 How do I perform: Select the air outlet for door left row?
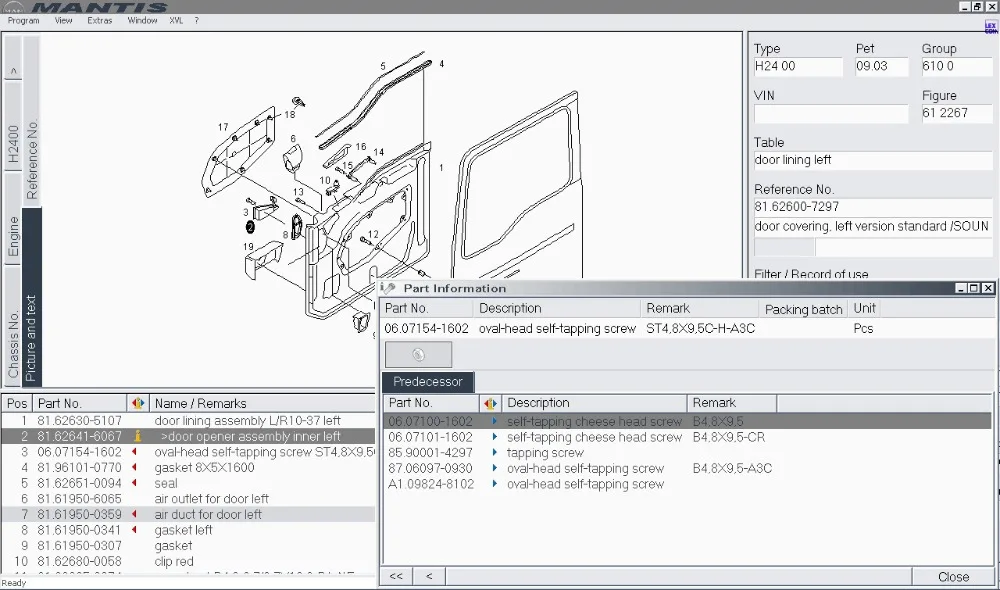click(211, 499)
